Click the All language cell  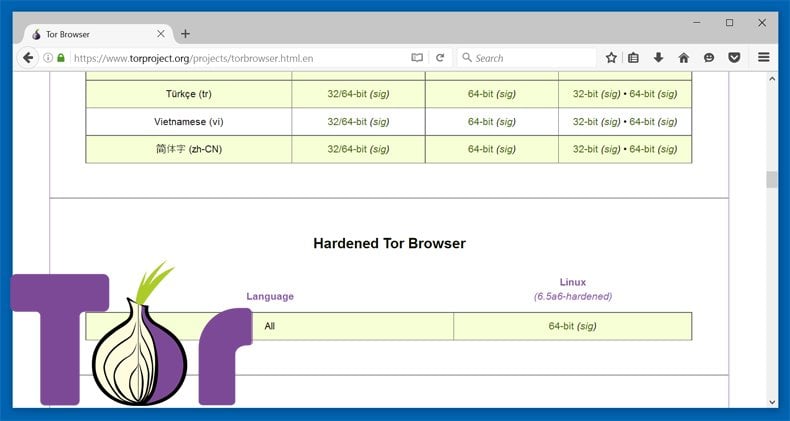point(270,326)
